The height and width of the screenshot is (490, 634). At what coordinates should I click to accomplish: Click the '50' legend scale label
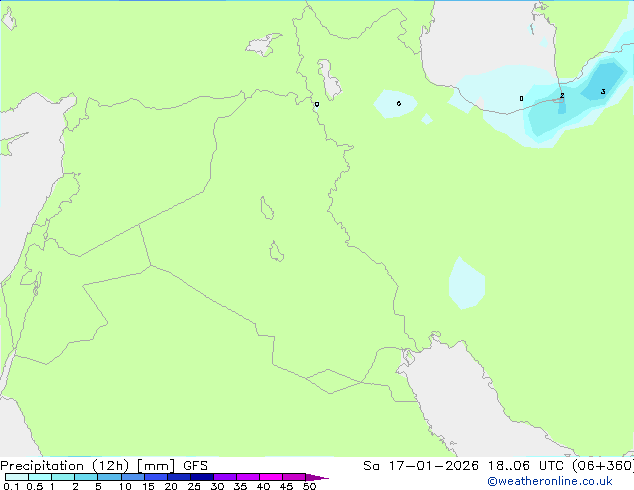point(309,486)
